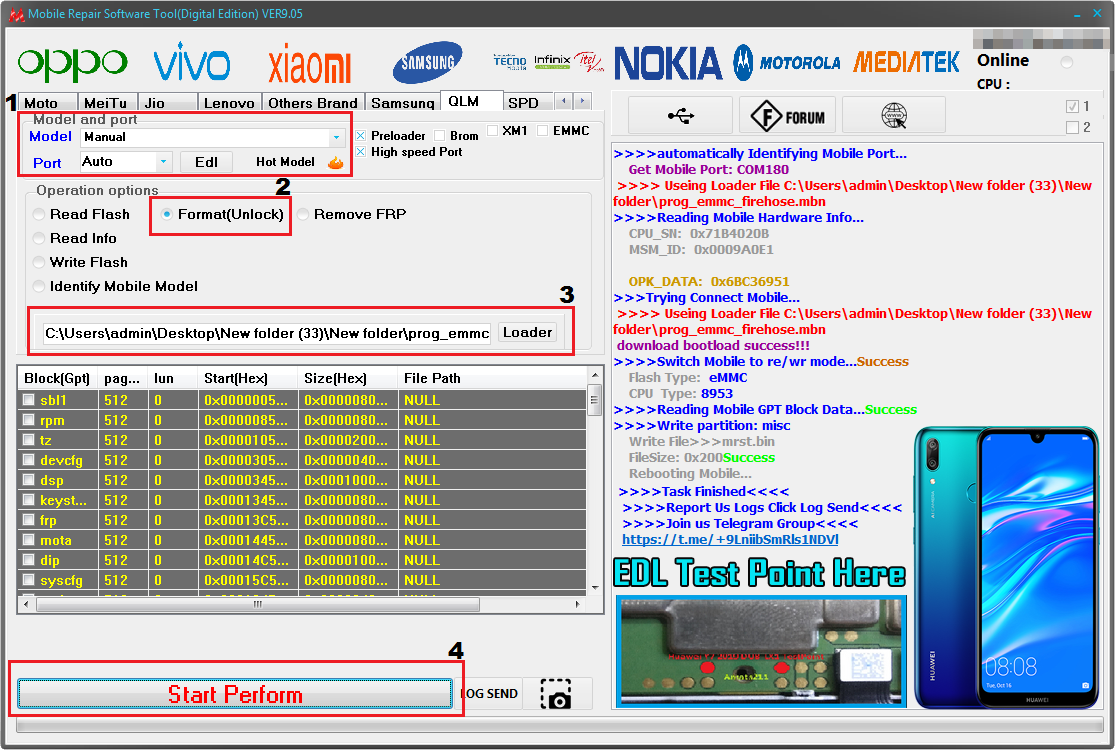Click the loader file path field

267,333
